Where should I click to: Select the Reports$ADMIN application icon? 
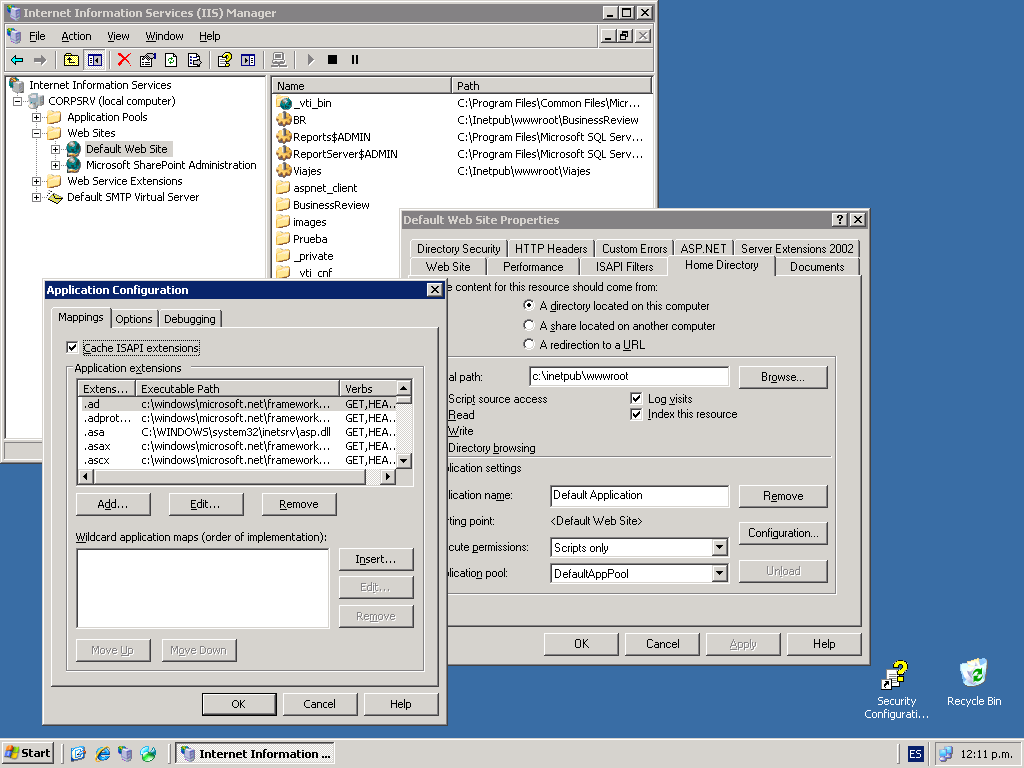[284, 137]
